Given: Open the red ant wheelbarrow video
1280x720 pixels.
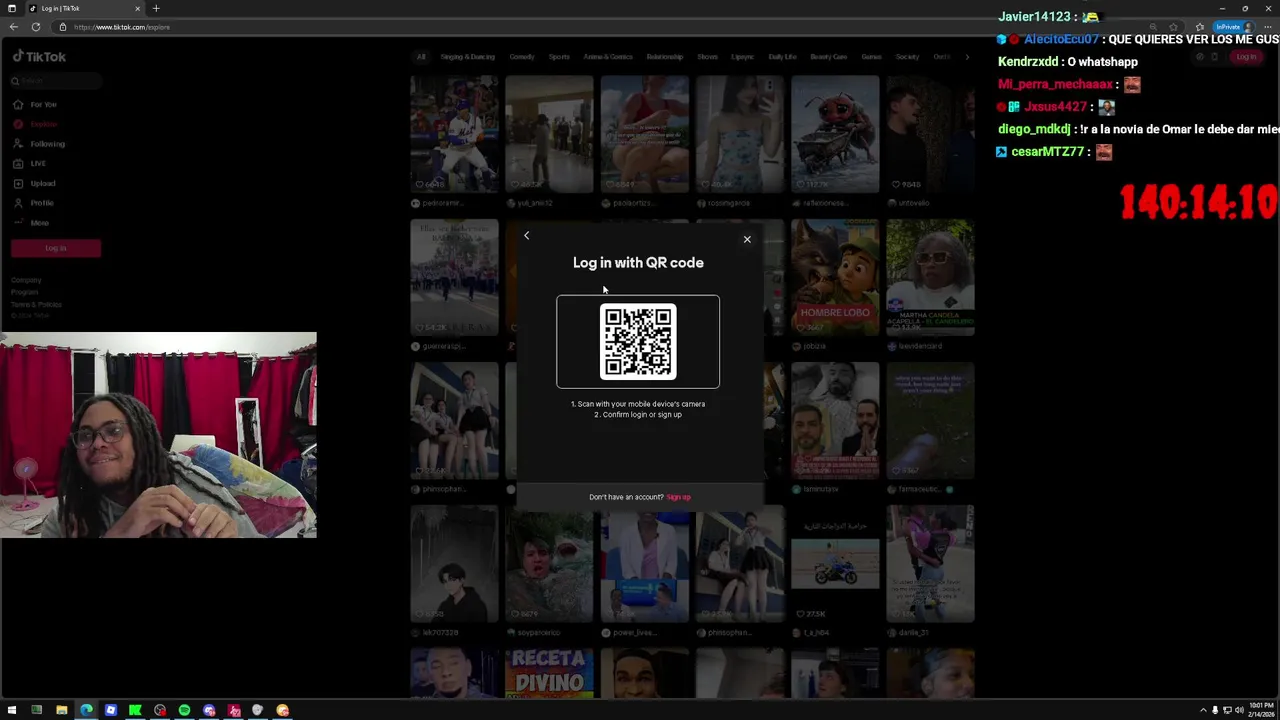Looking at the screenshot, I should click(835, 134).
